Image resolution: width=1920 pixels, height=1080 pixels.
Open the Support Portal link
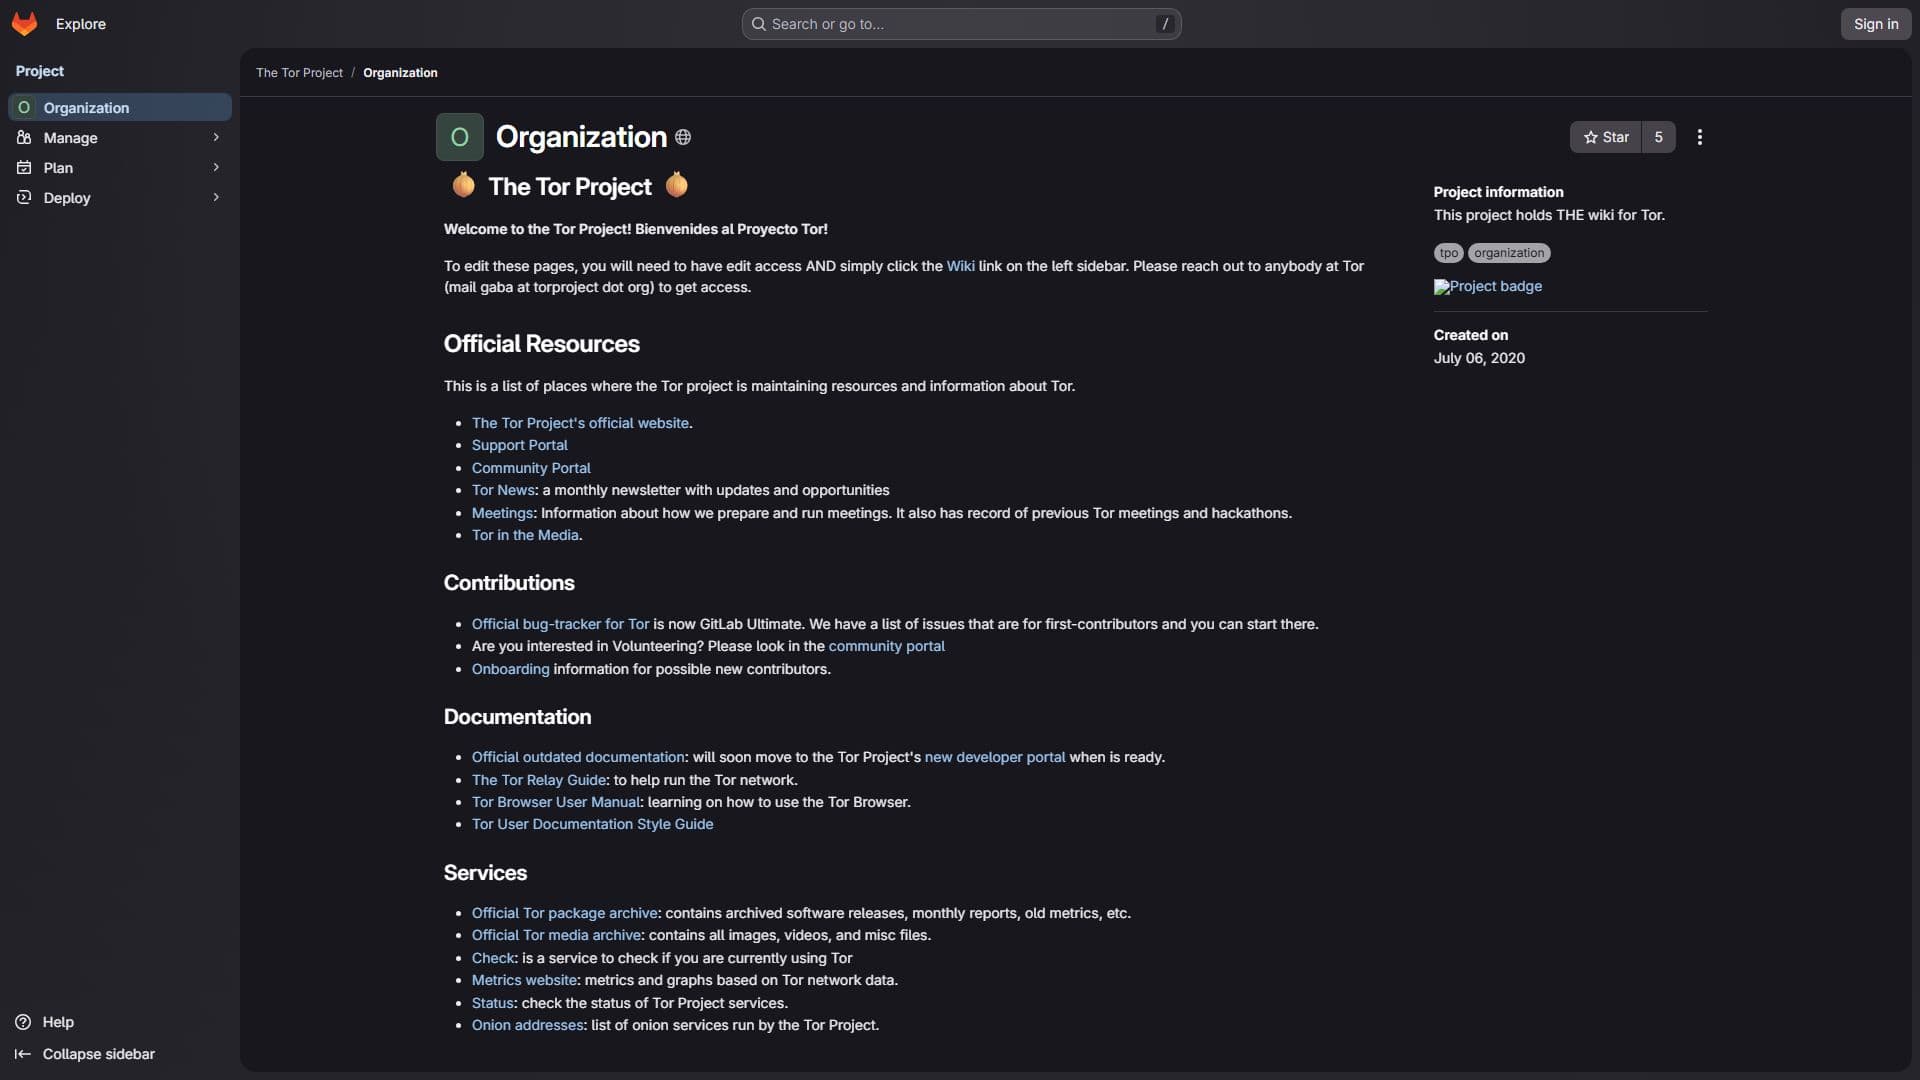519,445
